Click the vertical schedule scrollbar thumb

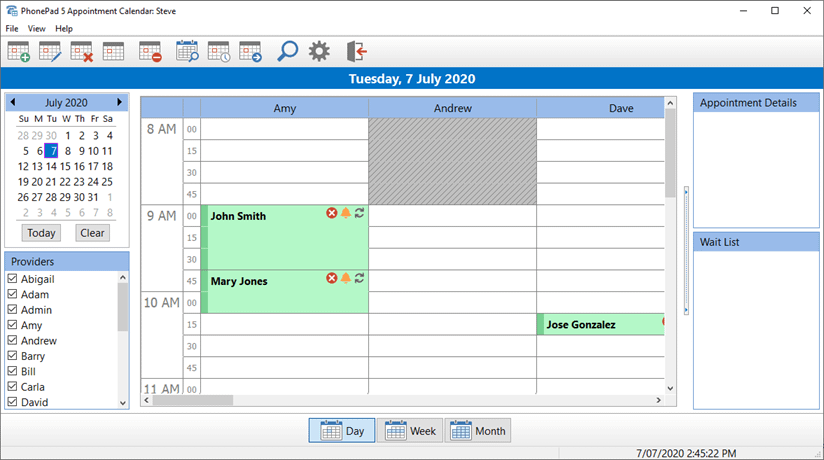pos(670,154)
